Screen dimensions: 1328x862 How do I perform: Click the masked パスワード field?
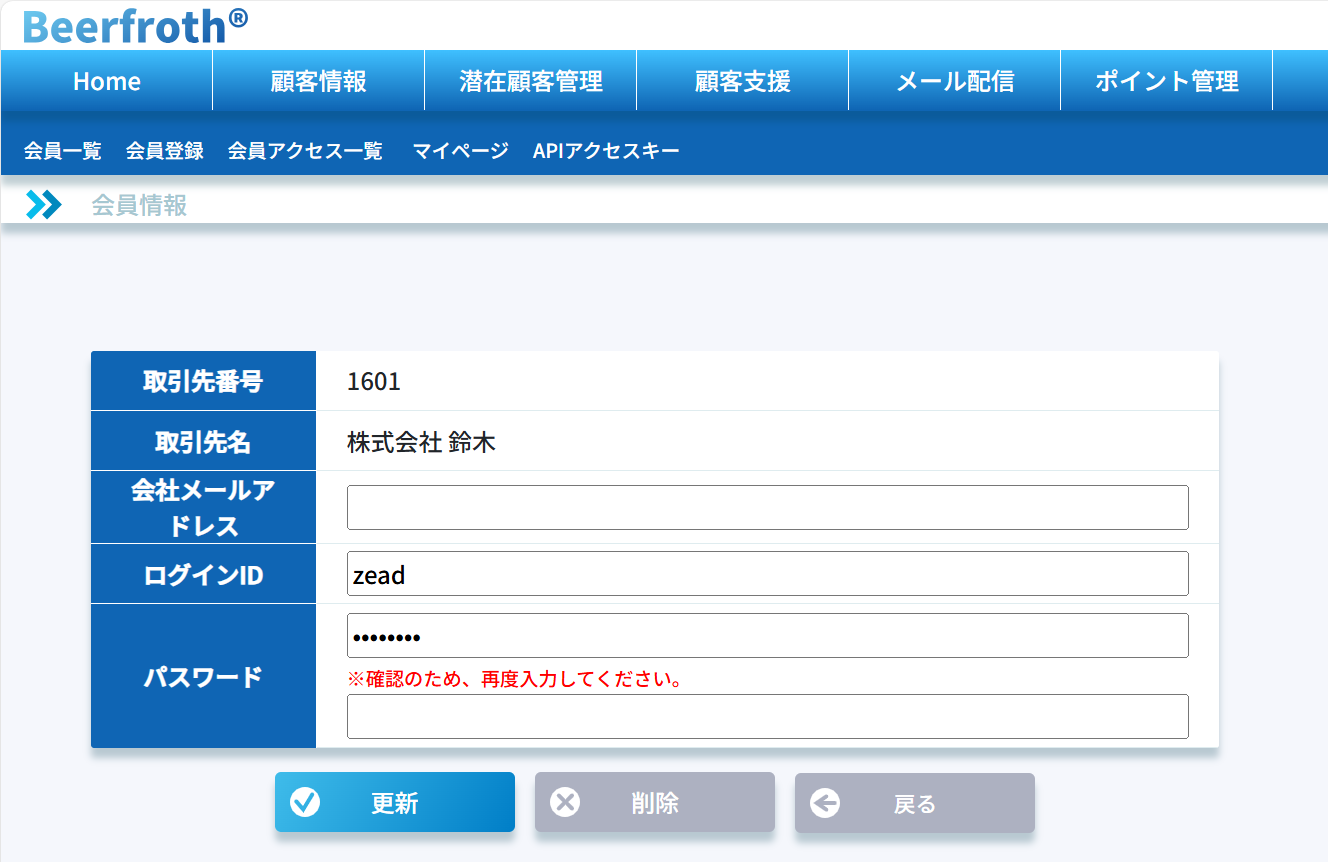767,636
